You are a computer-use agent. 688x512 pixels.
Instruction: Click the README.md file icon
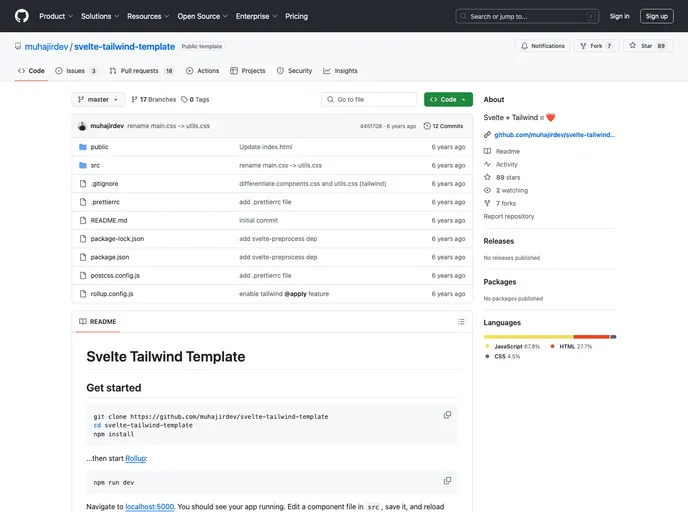click(82, 221)
